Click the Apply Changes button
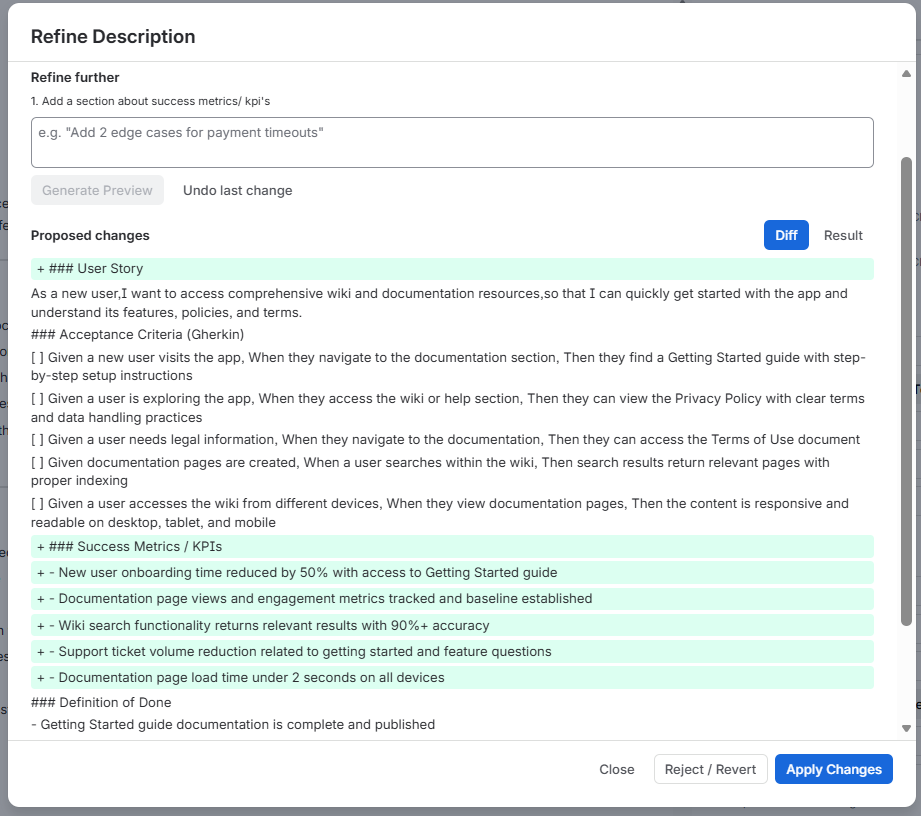The width and height of the screenshot is (921, 816). click(x=833, y=769)
